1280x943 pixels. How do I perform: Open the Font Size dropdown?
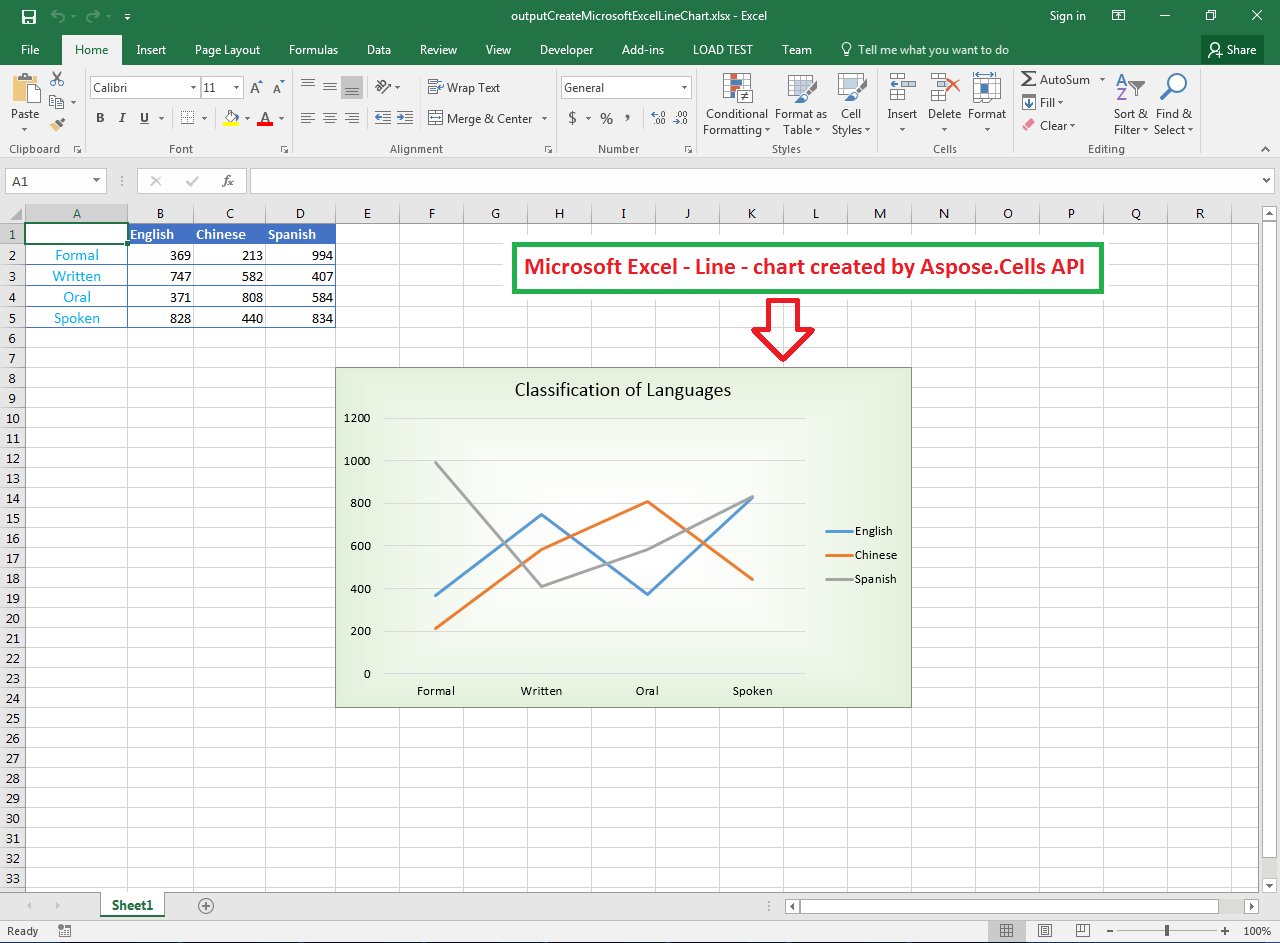[x=235, y=87]
